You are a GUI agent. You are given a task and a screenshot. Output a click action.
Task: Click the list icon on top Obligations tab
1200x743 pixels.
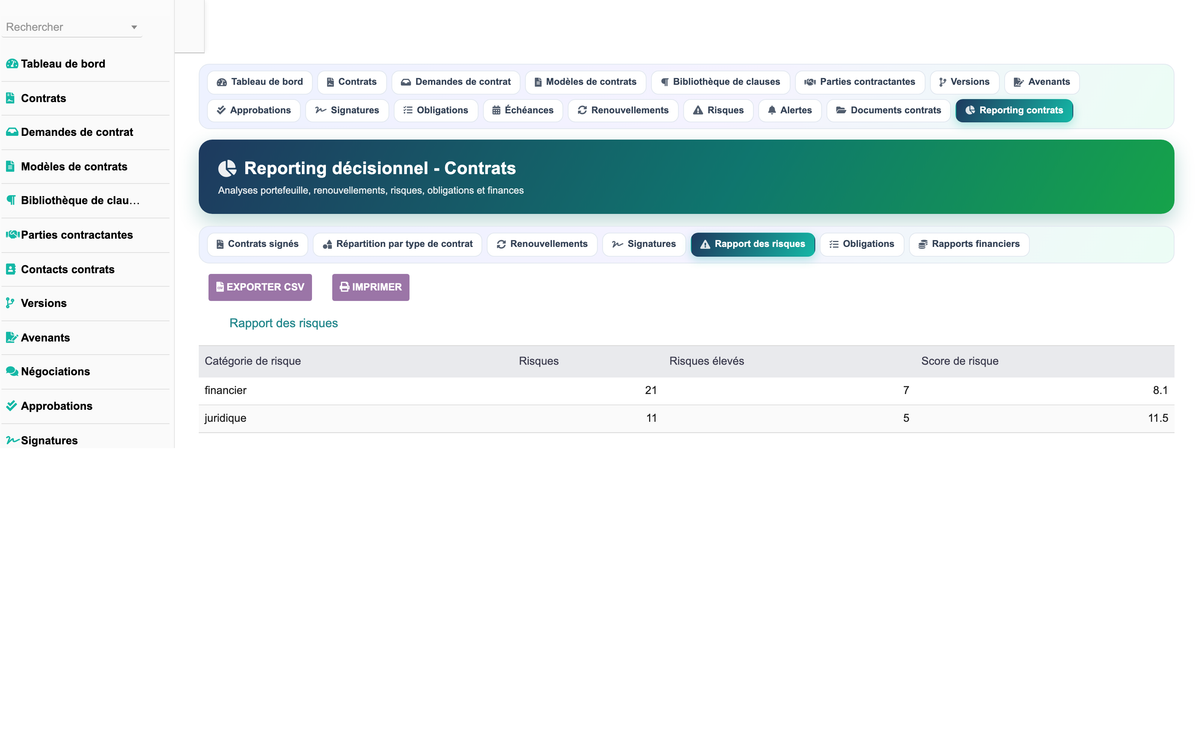point(408,110)
